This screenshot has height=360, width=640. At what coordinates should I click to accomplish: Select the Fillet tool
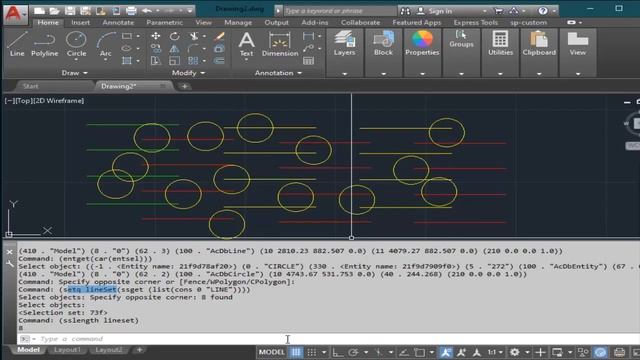pyautogui.click(x=193, y=49)
